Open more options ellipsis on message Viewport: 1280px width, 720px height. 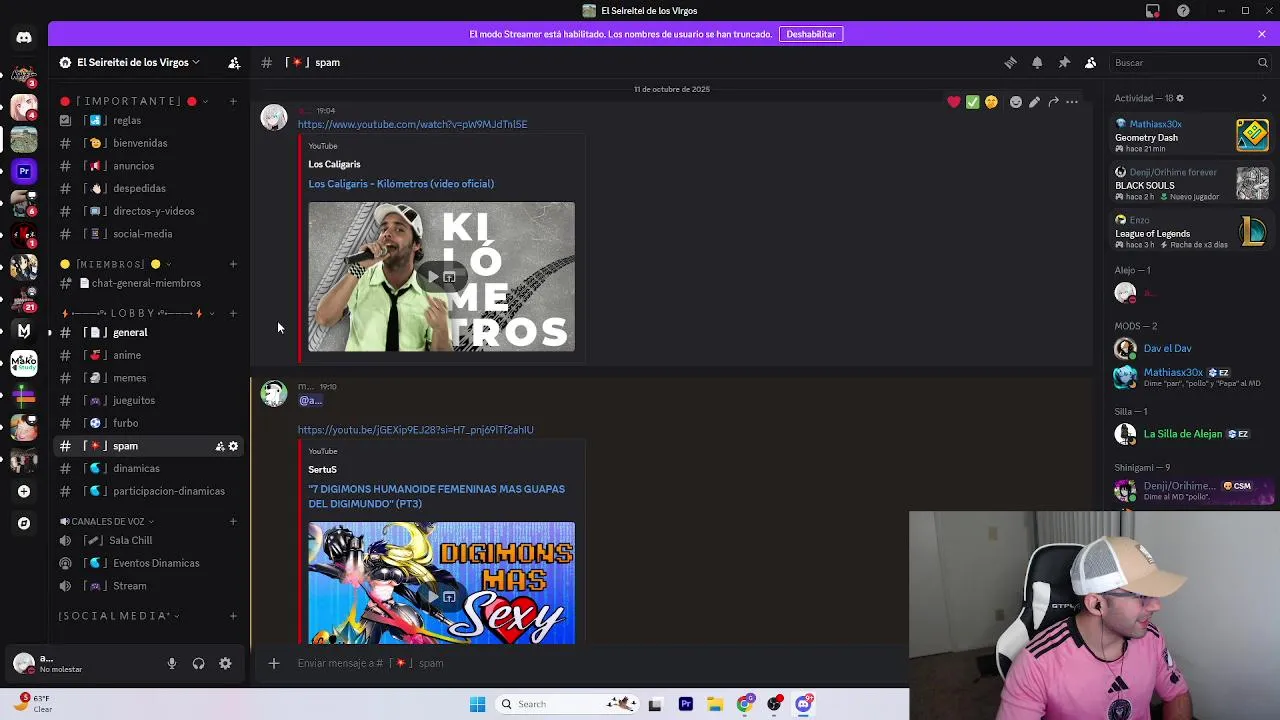[1072, 102]
